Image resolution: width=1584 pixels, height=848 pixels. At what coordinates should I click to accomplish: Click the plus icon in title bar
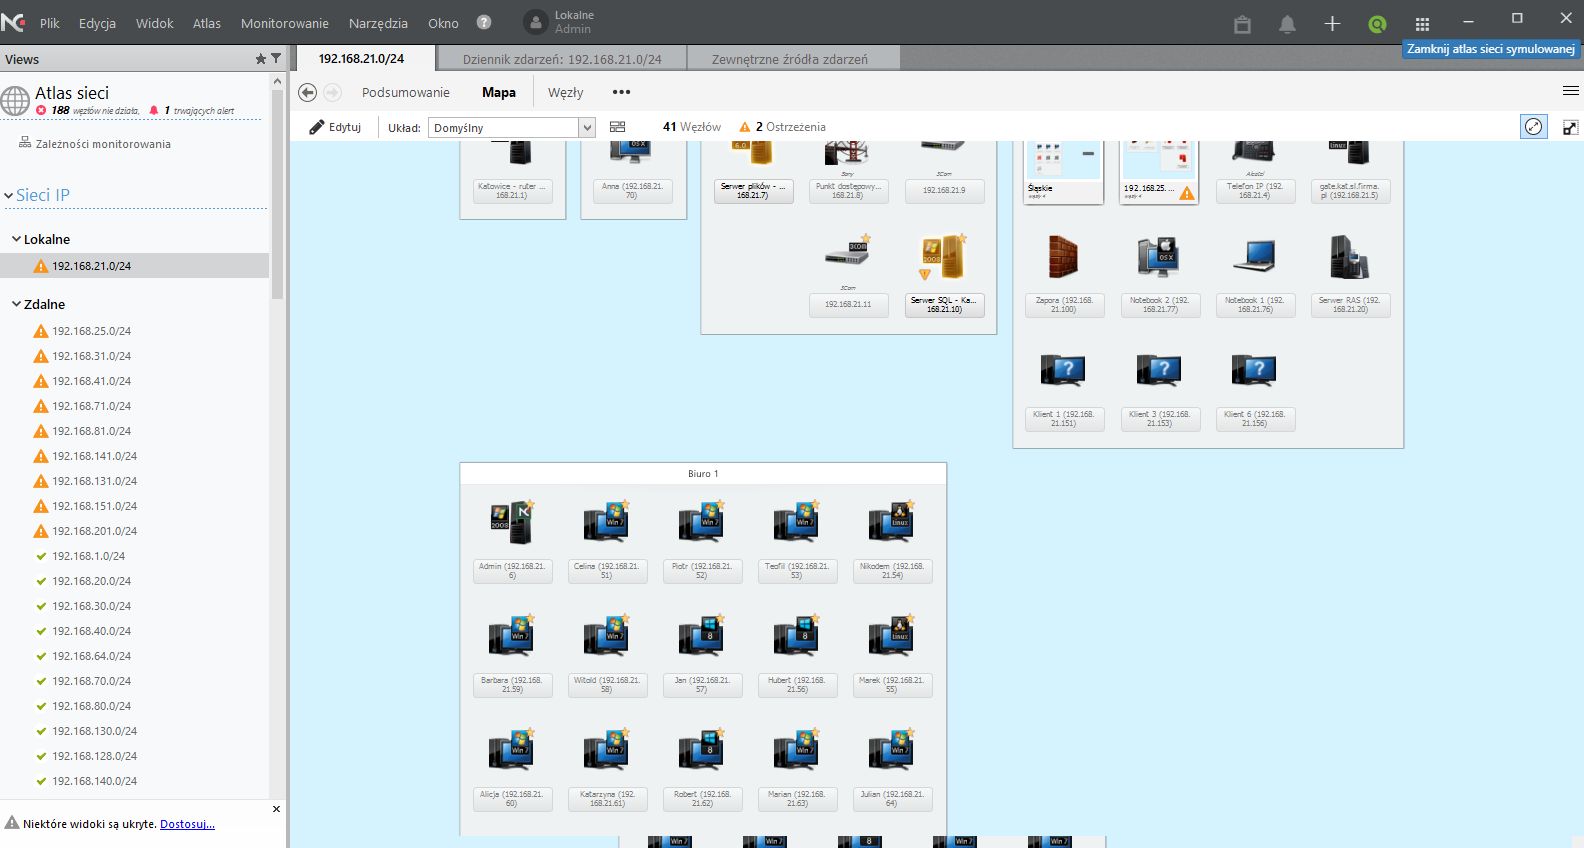point(1332,24)
